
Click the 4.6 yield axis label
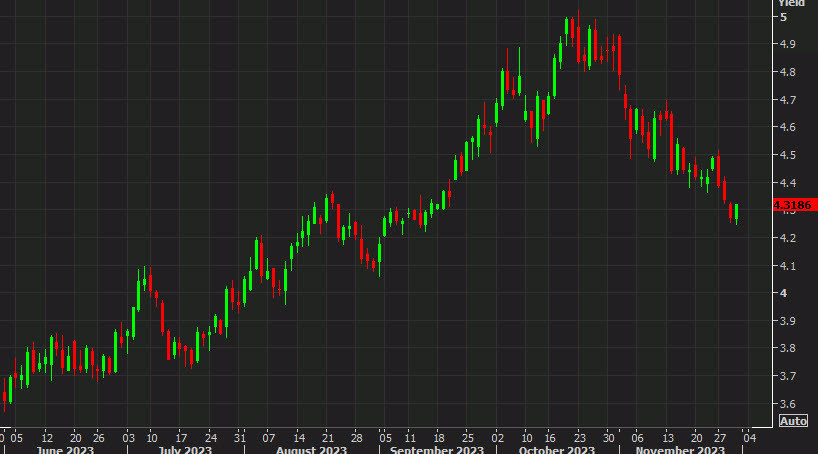click(788, 127)
